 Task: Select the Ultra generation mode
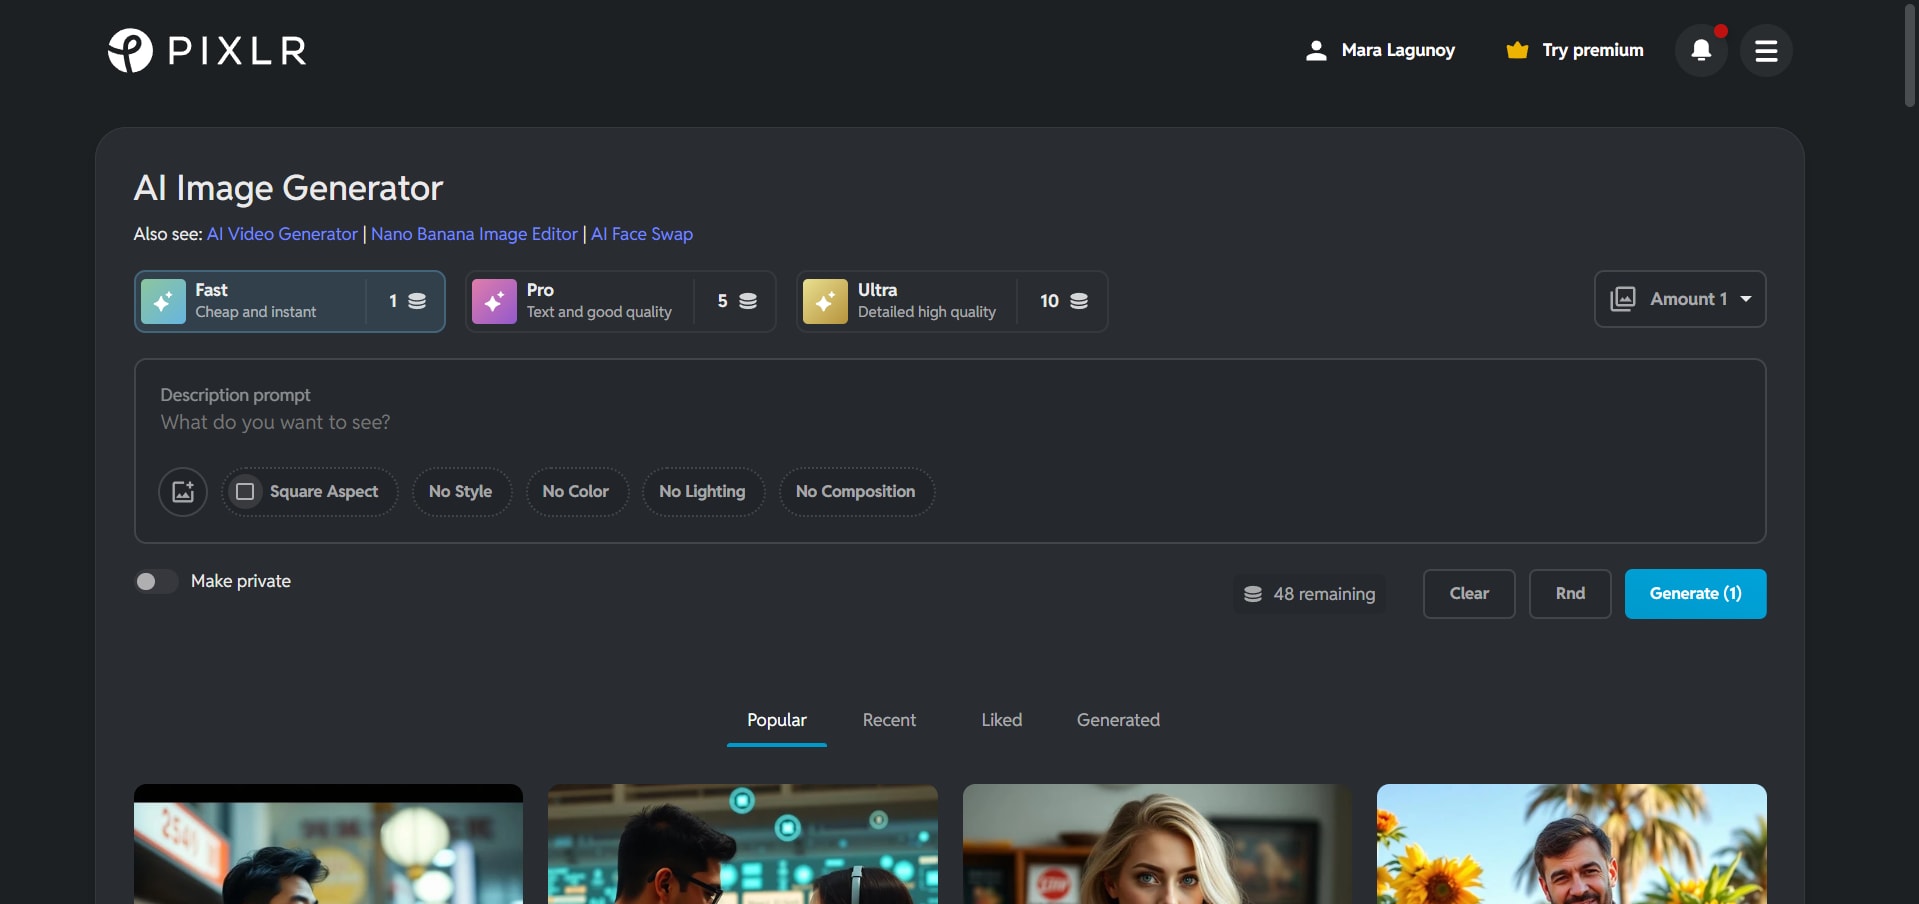click(x=952, y=301)
